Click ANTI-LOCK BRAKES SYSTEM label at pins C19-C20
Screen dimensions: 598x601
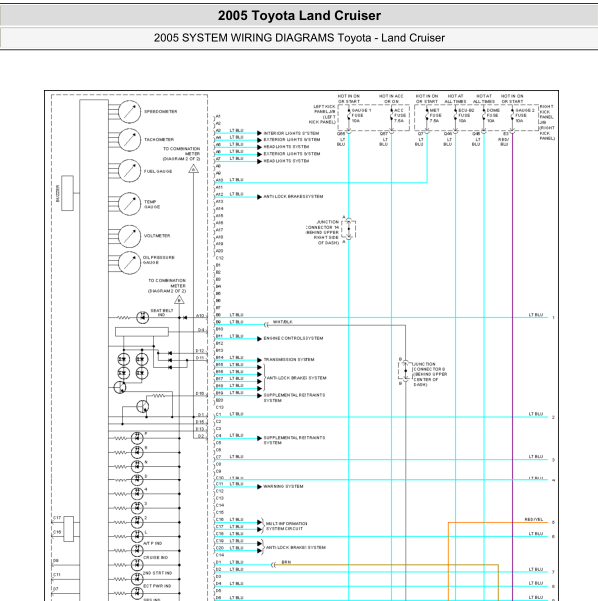(296, 548)
